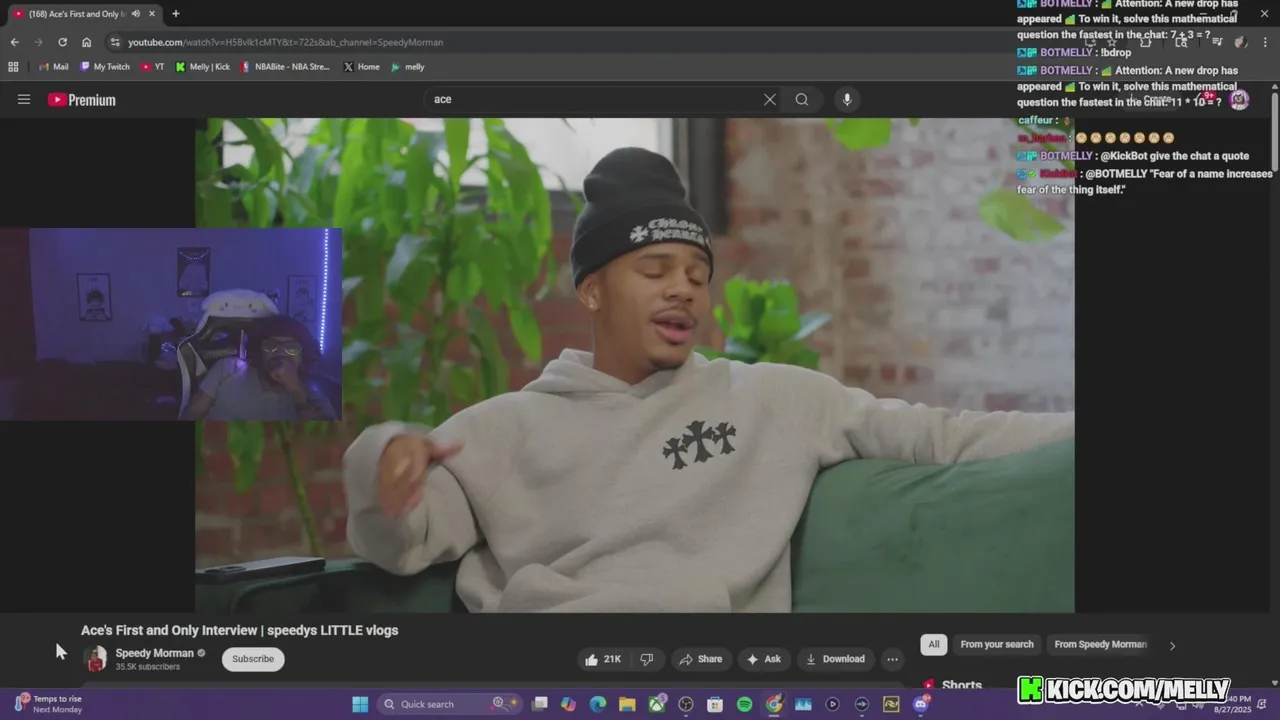Close the Ace's First and Only tab
Image resolution: width=1280 pixels, height=720 pixels.
pyautogui.click(x=151, y=13)
